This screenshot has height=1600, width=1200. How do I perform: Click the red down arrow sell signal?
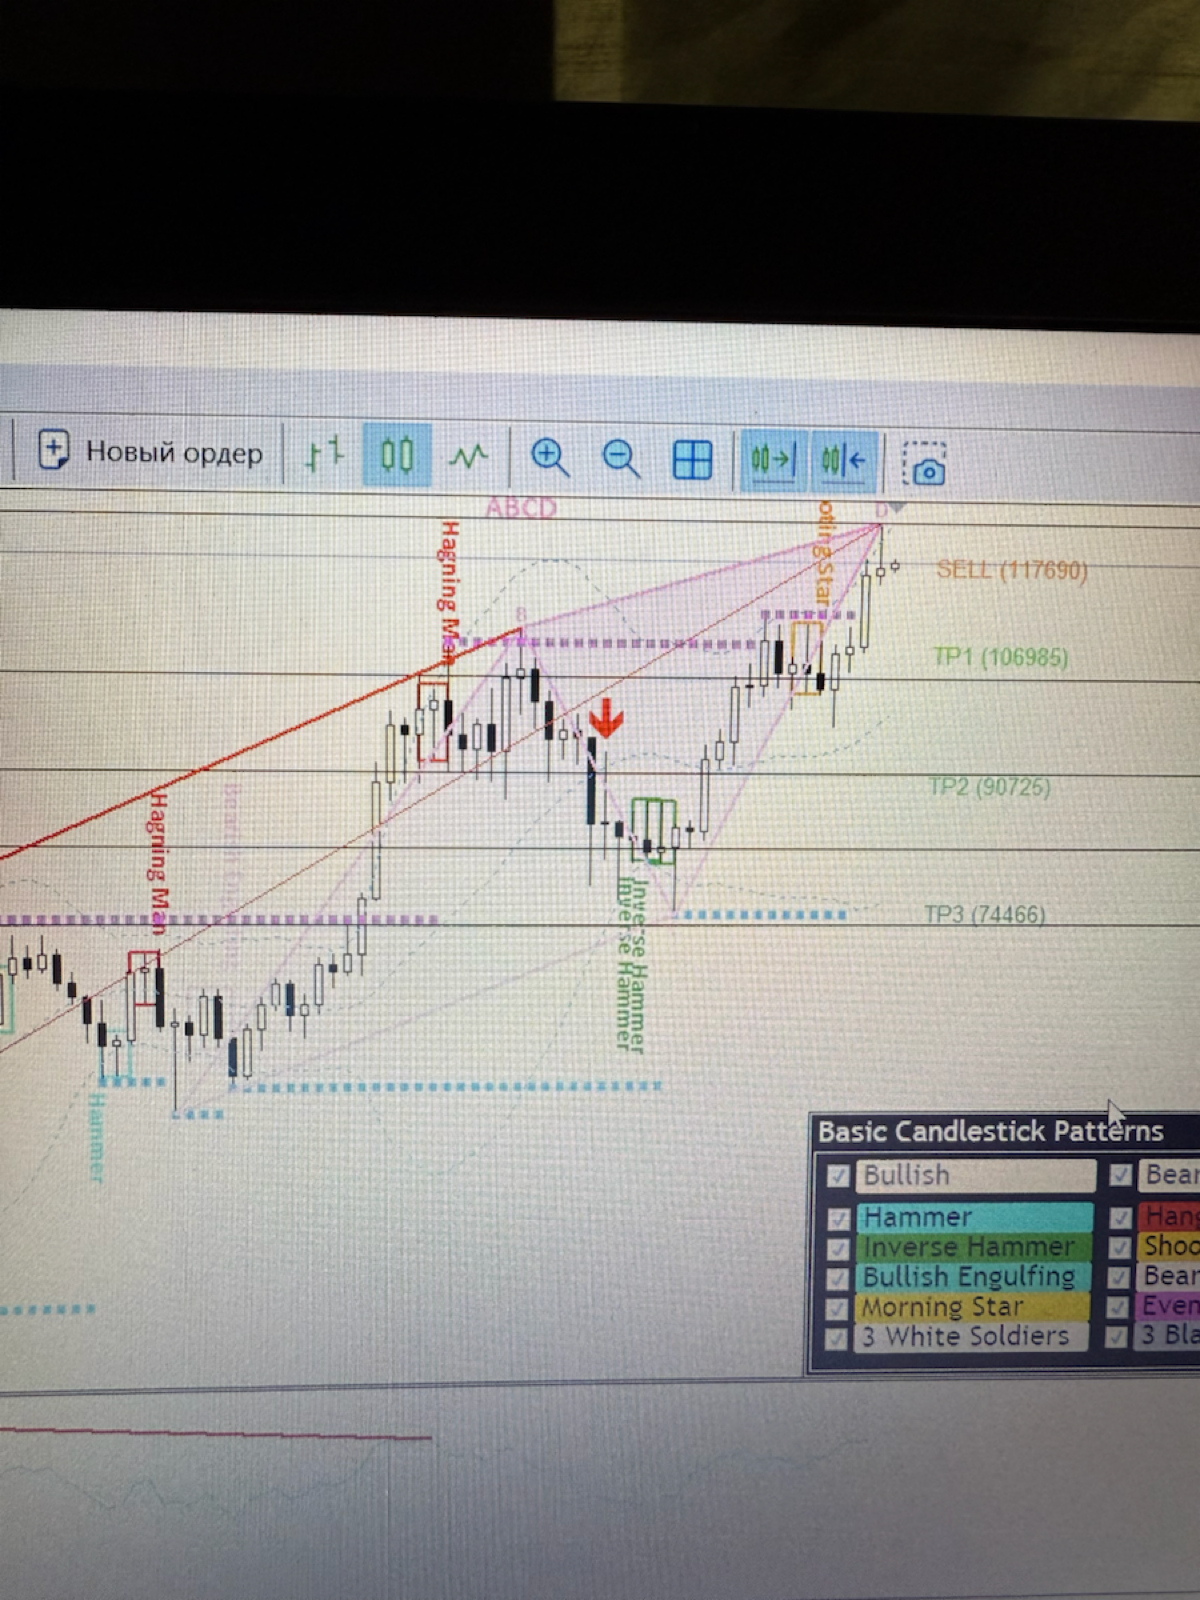[606, 718]
